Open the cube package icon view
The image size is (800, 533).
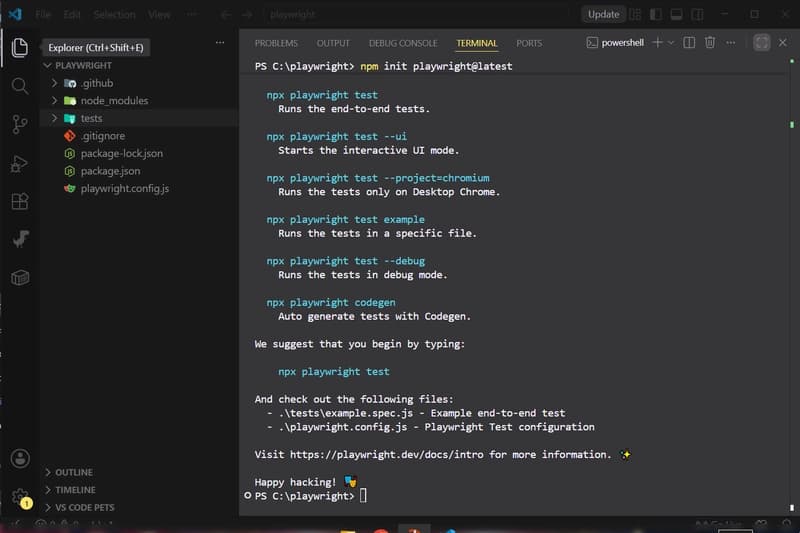[20, 277]
